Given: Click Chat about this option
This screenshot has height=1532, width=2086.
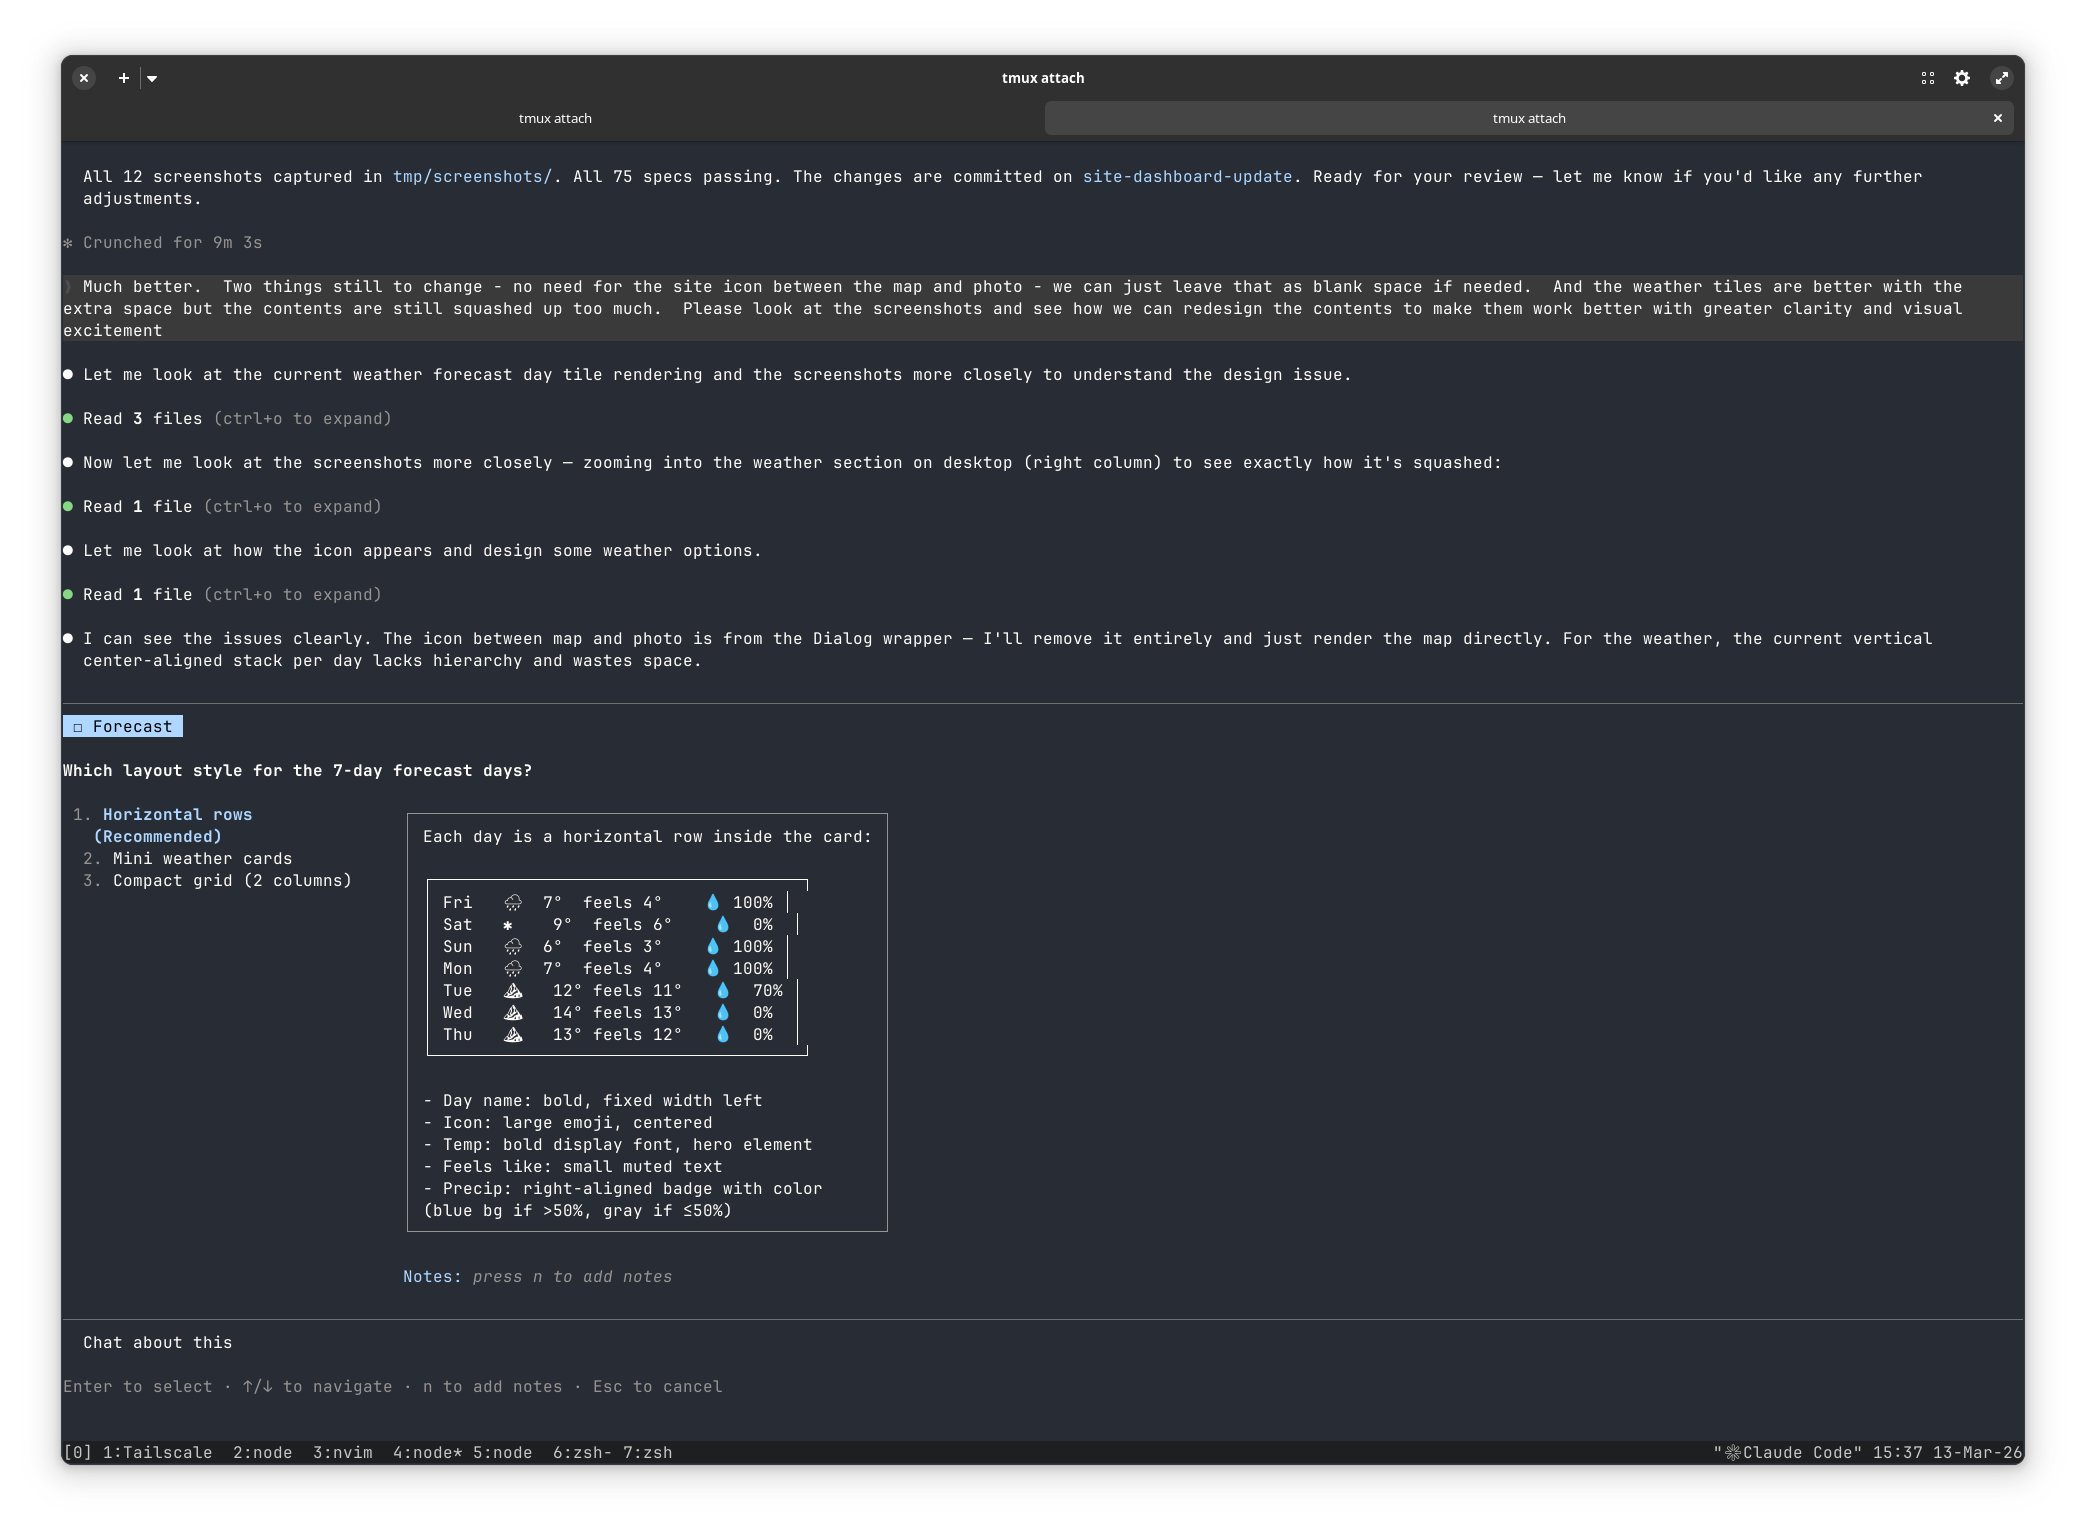Looking at the screenshot, I should click(157, 1343).
